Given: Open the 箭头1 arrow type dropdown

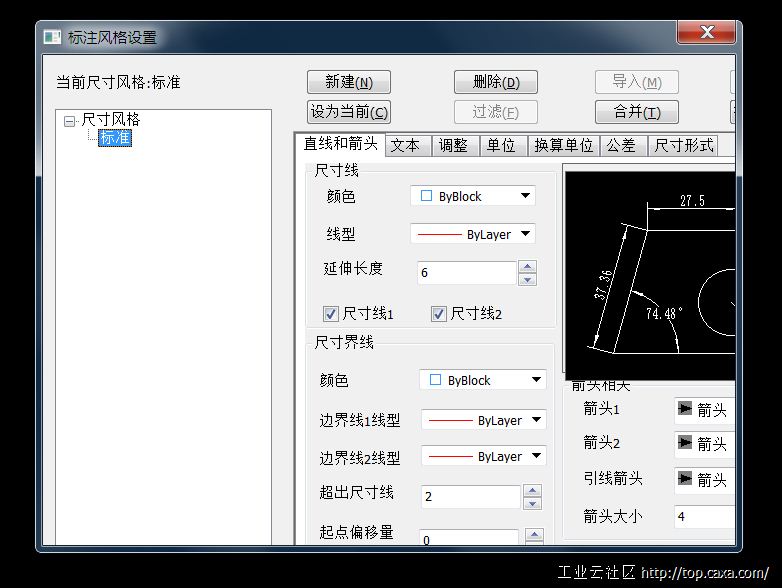Looking at the screenshot, I should [x=704, y=410].
